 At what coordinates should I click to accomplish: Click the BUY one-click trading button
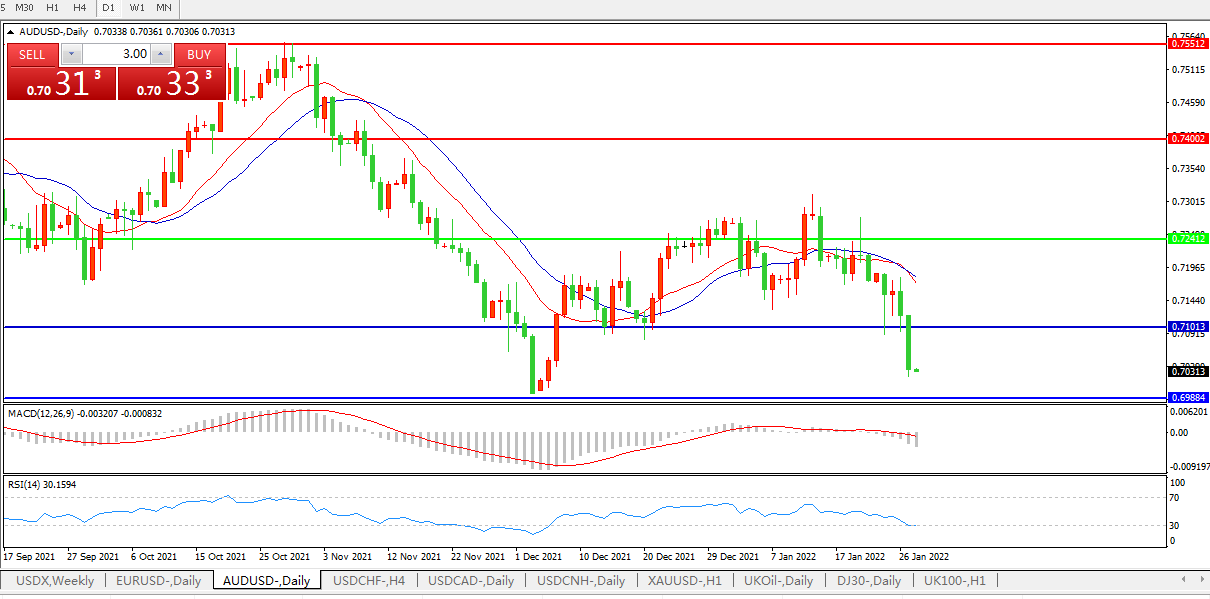pos(199,54)
